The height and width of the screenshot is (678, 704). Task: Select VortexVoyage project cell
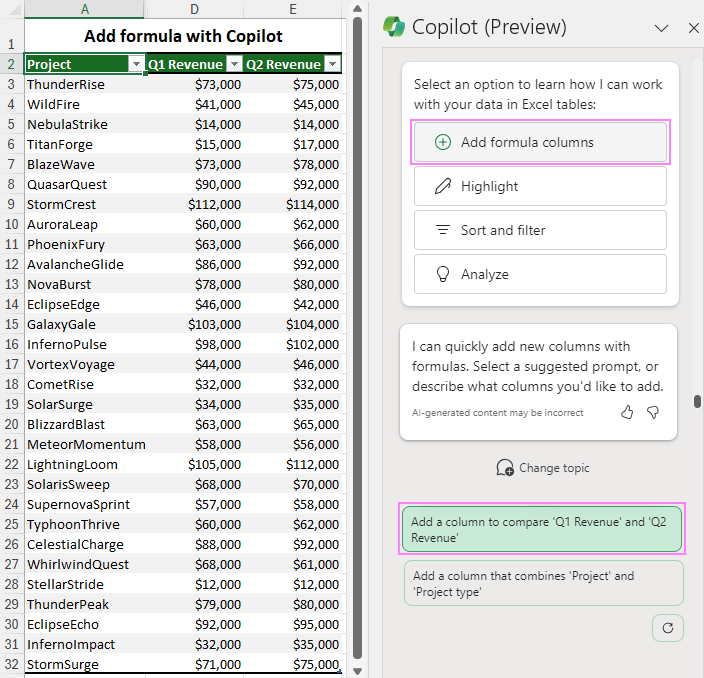coord(85,364)
